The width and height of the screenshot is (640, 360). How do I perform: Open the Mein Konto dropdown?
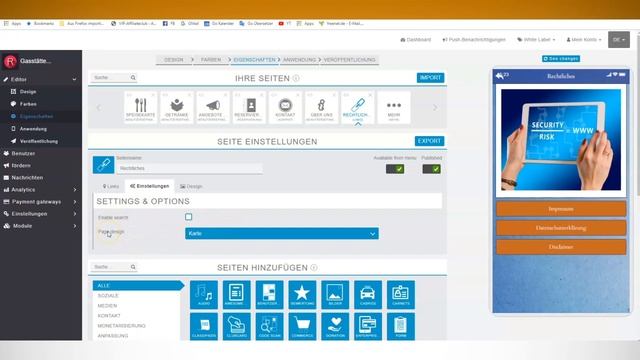pyautogui.click(x=584, y=40)
